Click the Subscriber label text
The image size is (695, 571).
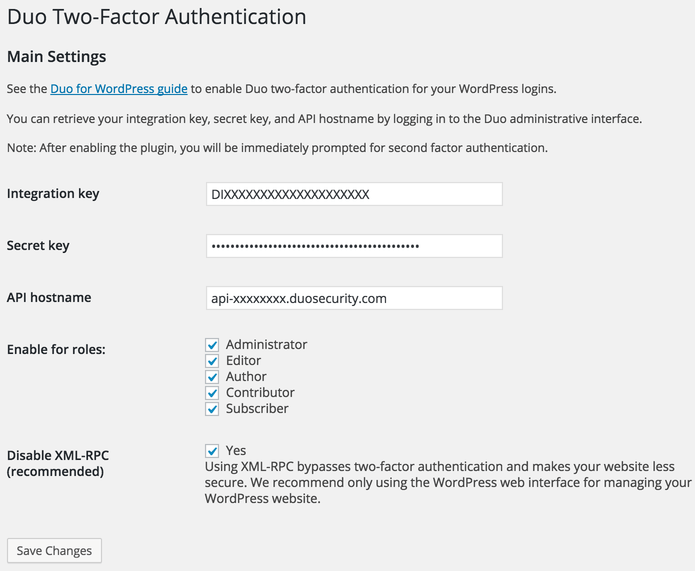click(x=257, y=408)
